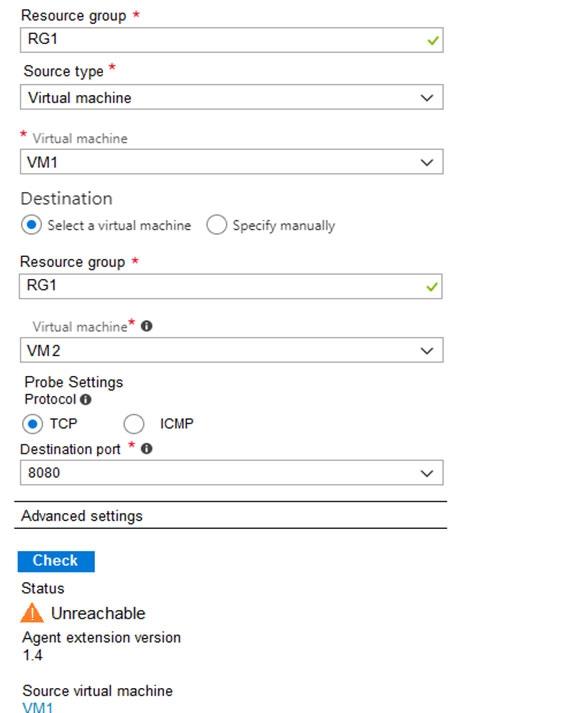The width and height of the screenshot is (585, 713).
Task: Click green checkmark in destination Resource group
Action: coord(432,287)
